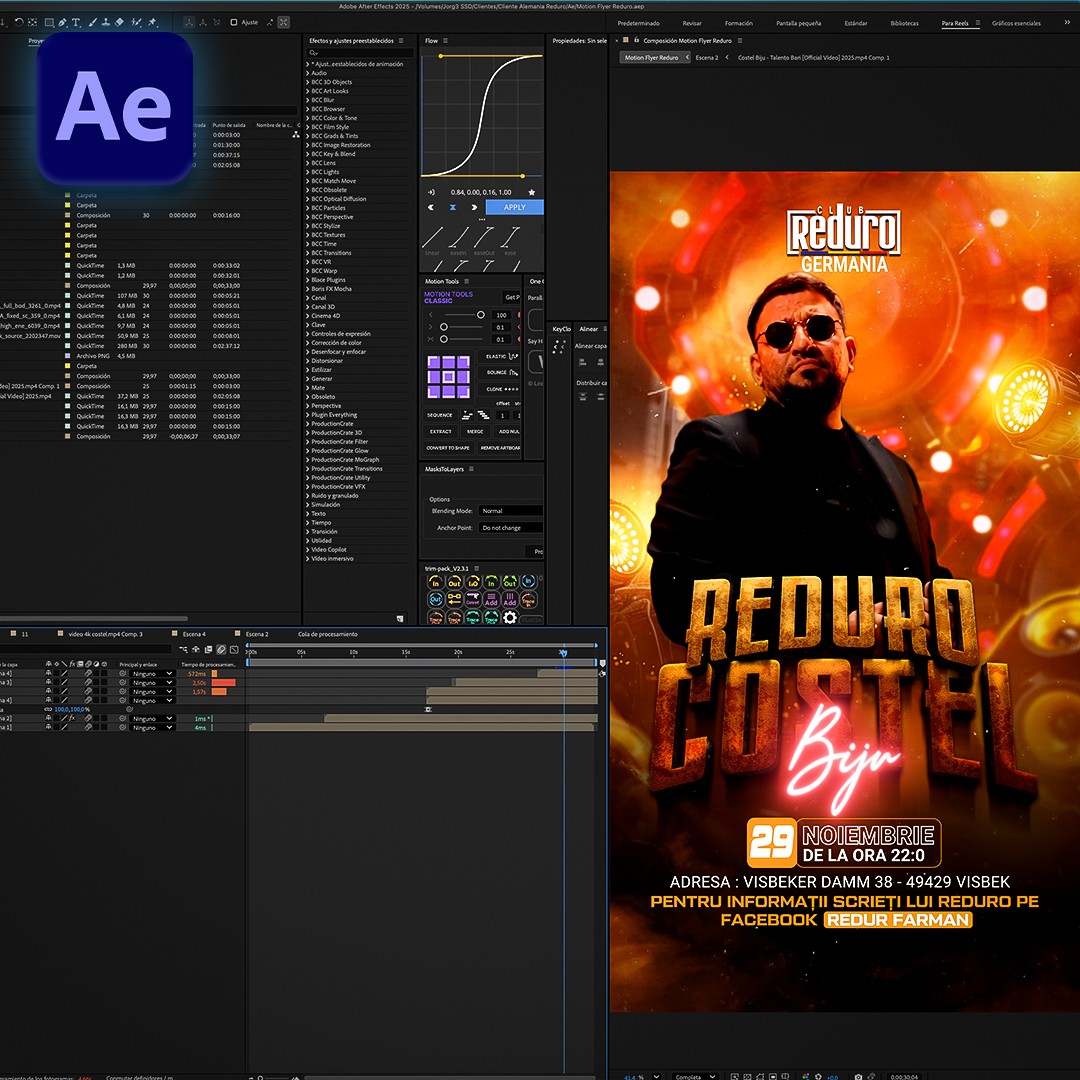Screen dimensions: 1080x1080
Task: Click the effects search field
Action: tap(360, 53)
